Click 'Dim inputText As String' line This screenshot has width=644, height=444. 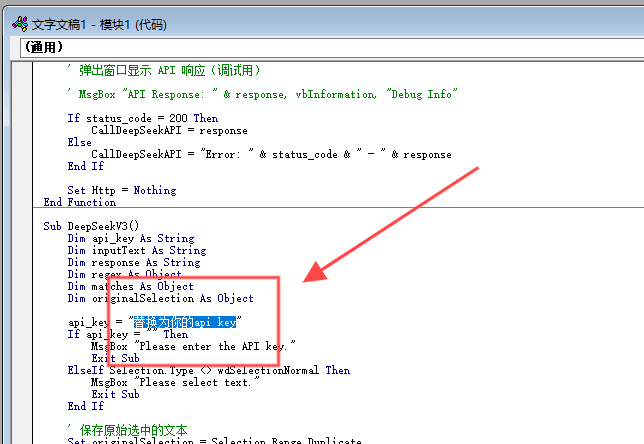(x=137, y=250)
